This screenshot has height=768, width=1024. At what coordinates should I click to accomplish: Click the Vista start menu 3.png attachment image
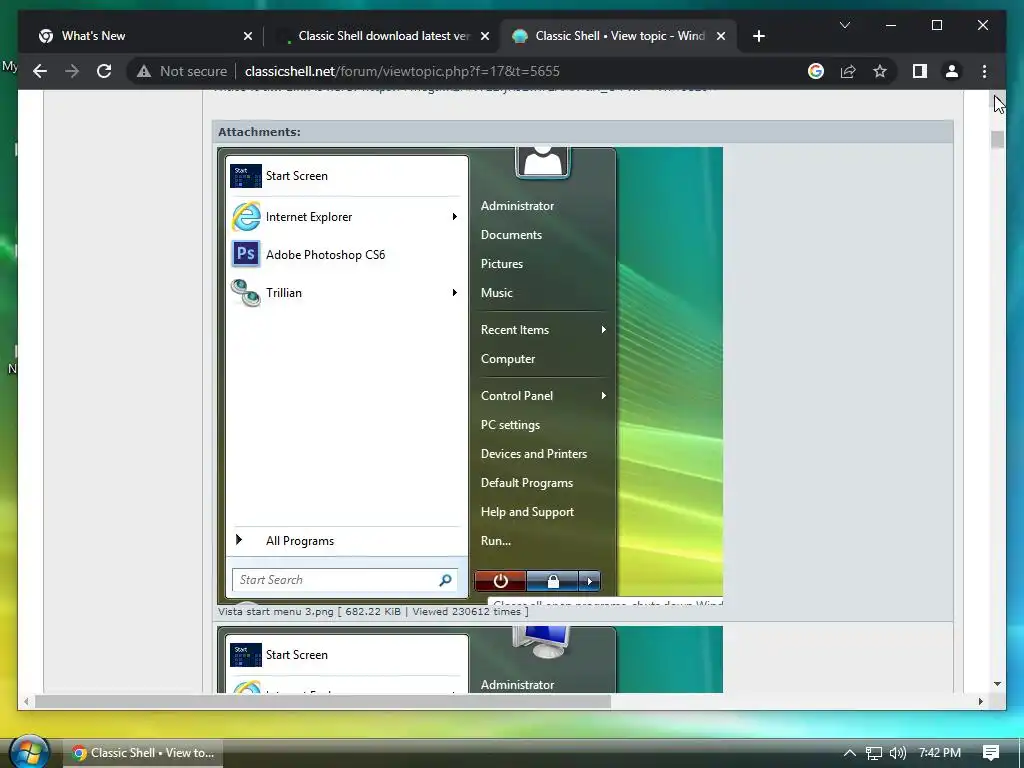tap(470, 376)
